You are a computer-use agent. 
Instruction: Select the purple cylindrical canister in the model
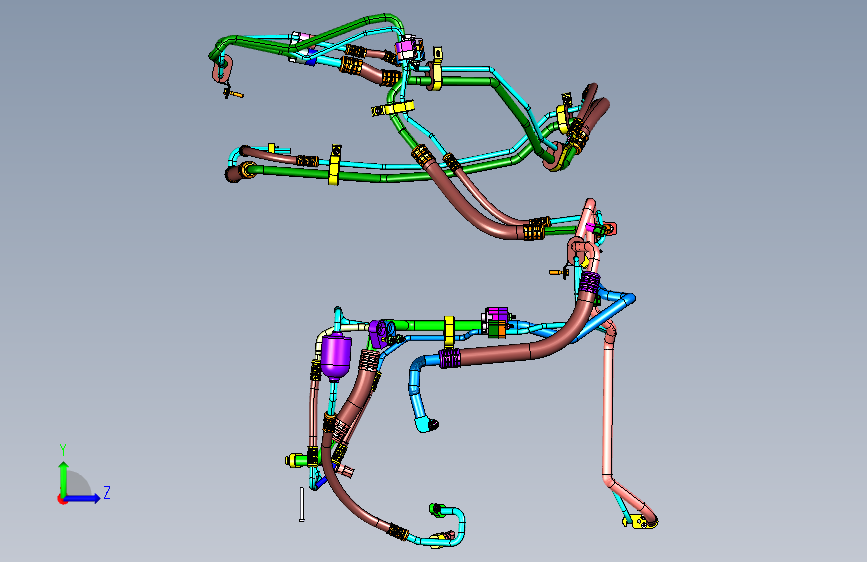336,357
